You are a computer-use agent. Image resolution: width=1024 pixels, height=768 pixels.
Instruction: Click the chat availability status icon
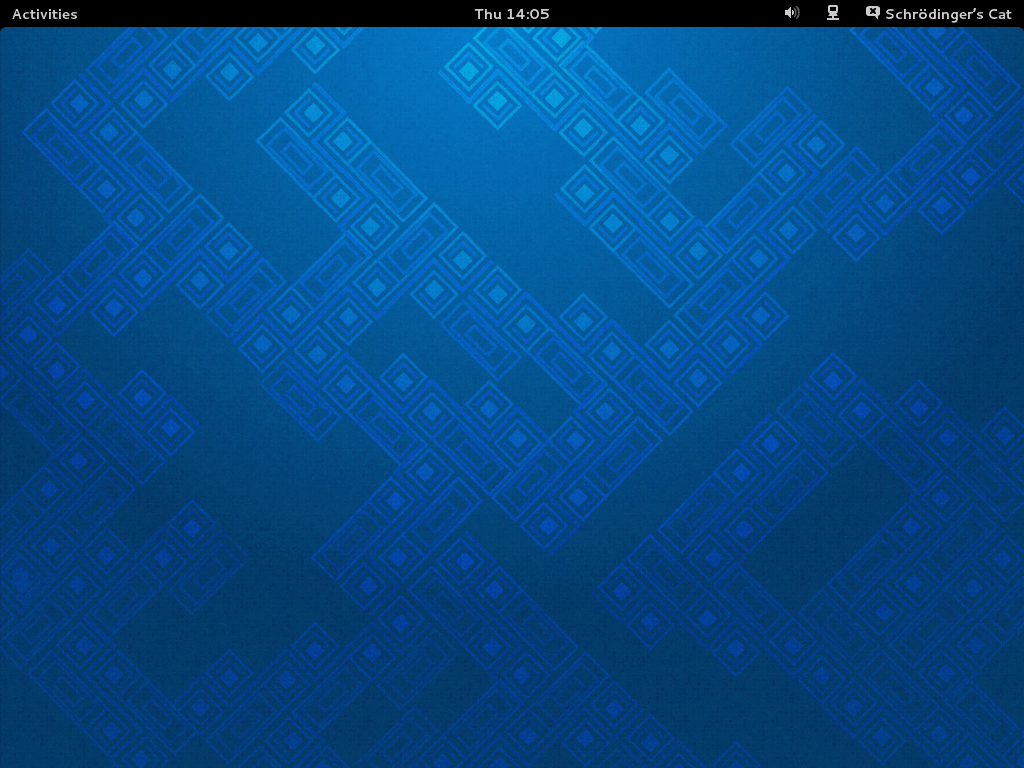pyautogui.click(x=872, y=13)
